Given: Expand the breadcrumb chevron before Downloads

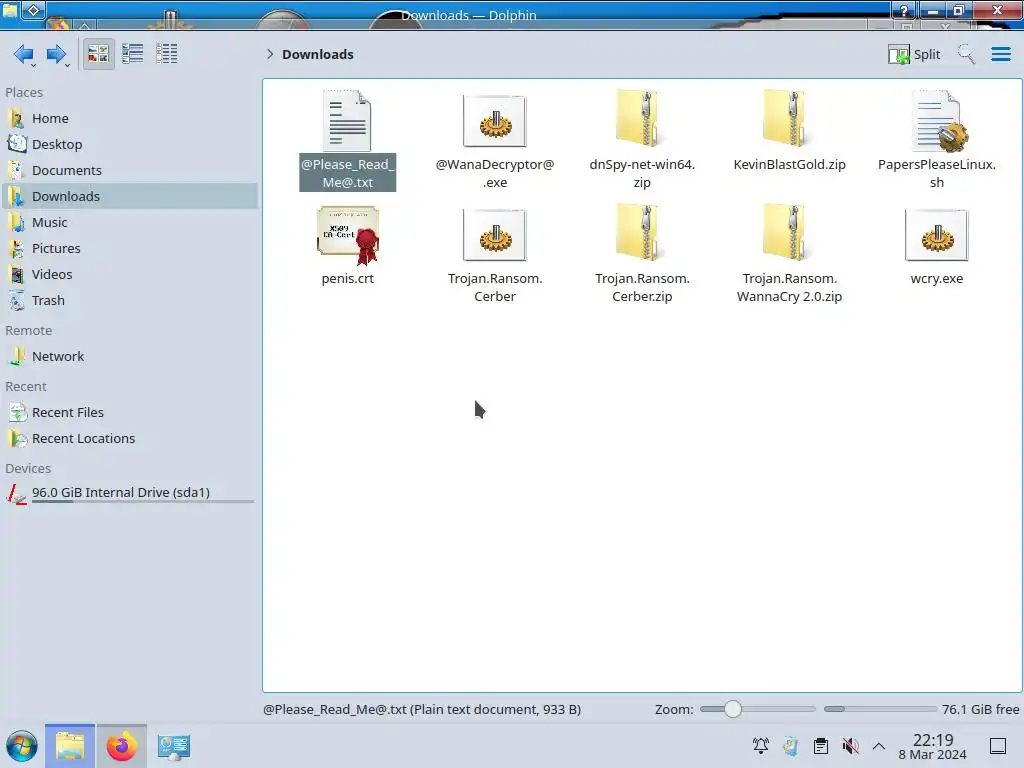Looking at the screenshot, I should pyautogui.click(x=270, y=54).
